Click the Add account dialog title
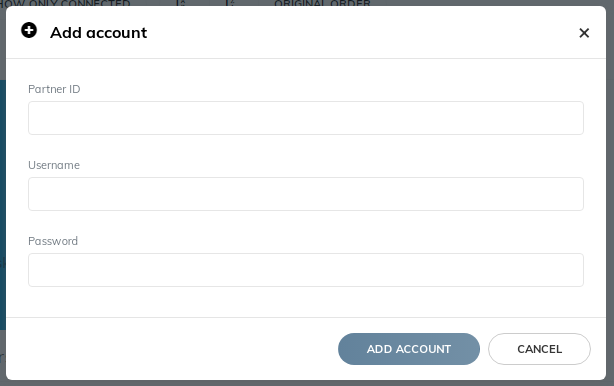The height and width of the screenshot is (386, 614). pos(99,33)
